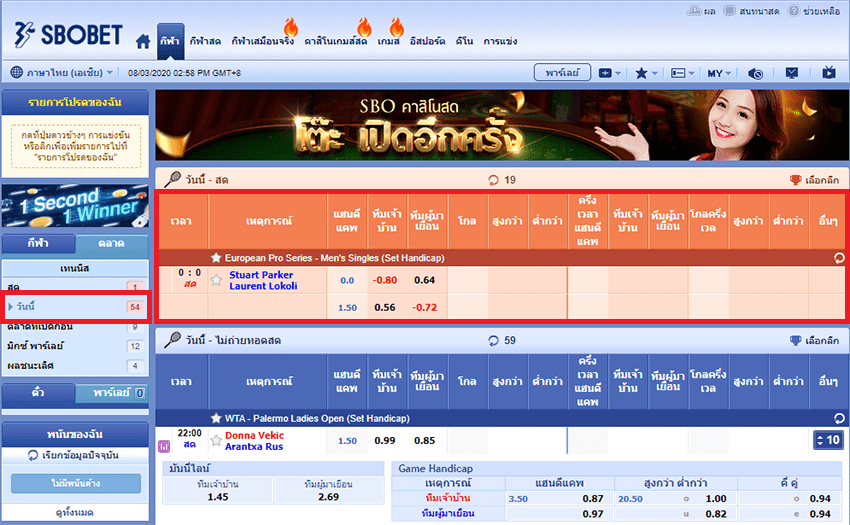This screenshot has height=525, width=850.
Task: Switch to the พาร์เลย์ 0 slip tab
Action: point(111,392)
